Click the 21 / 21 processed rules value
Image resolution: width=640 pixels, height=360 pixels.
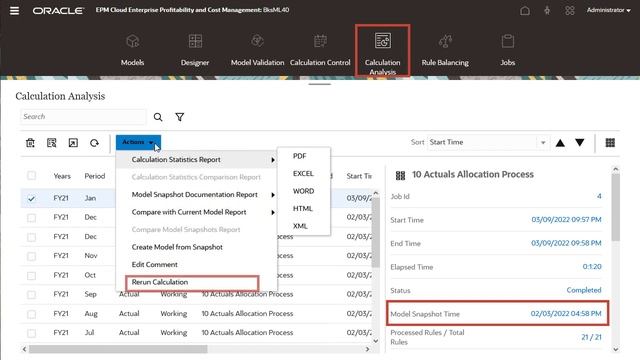pos(591,337)
